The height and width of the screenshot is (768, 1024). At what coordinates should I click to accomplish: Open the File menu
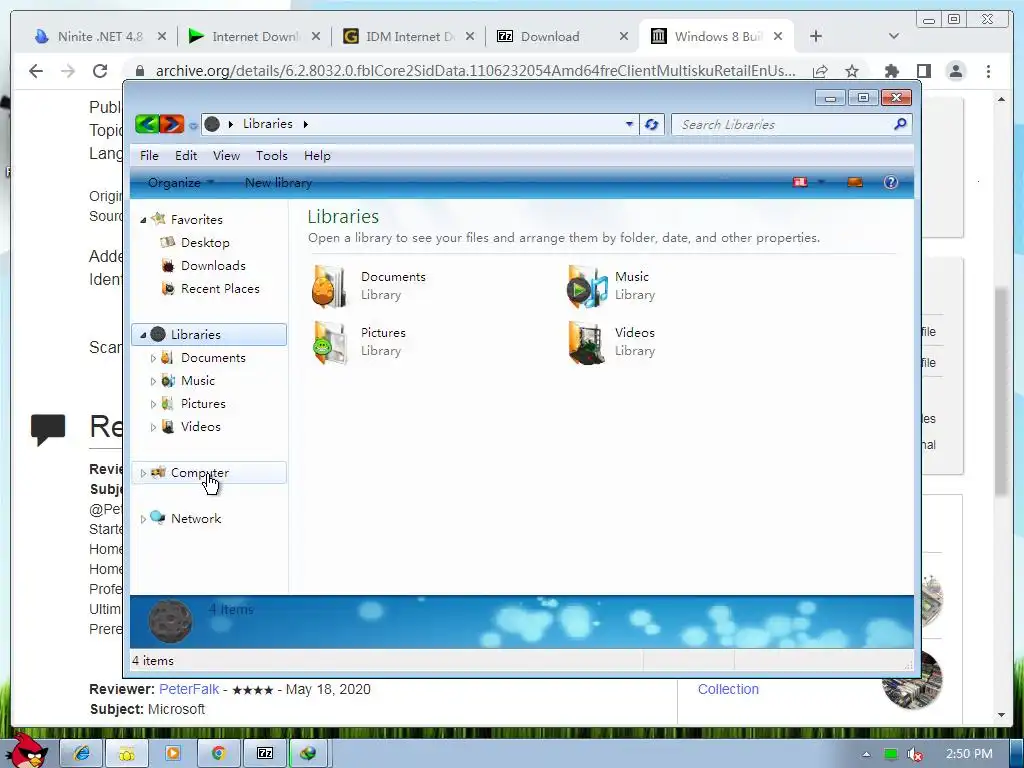pyautogui.click(x=149, y=155)
